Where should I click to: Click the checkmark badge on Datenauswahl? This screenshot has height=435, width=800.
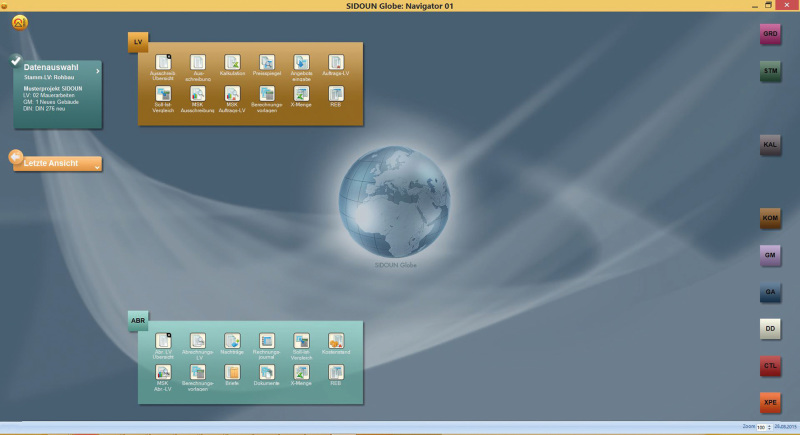pyautogui.click(x=16, y=61)
